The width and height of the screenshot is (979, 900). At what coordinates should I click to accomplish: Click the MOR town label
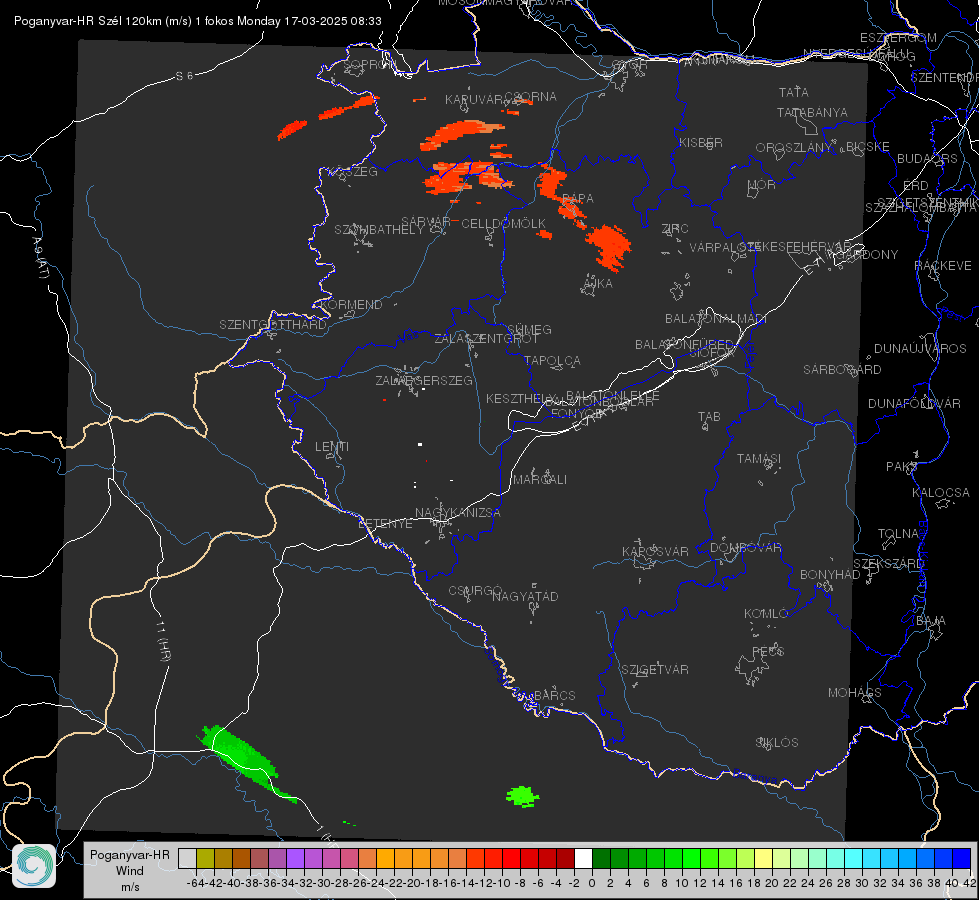point(761,184)
